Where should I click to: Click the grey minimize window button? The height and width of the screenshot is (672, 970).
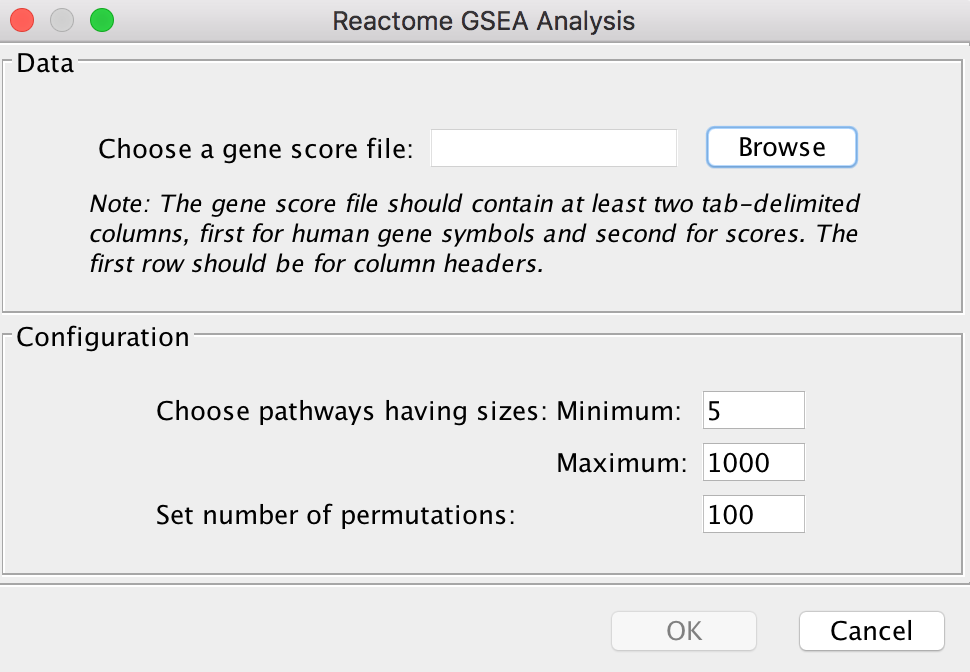pos(62,20)
